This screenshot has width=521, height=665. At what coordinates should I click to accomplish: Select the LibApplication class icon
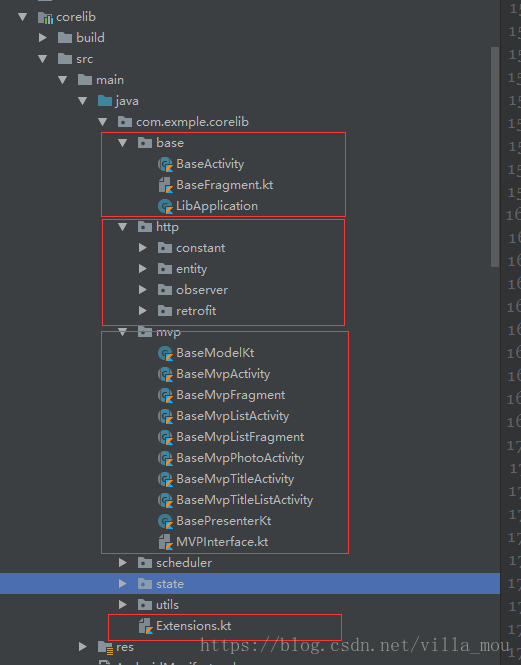click(165, 206)
